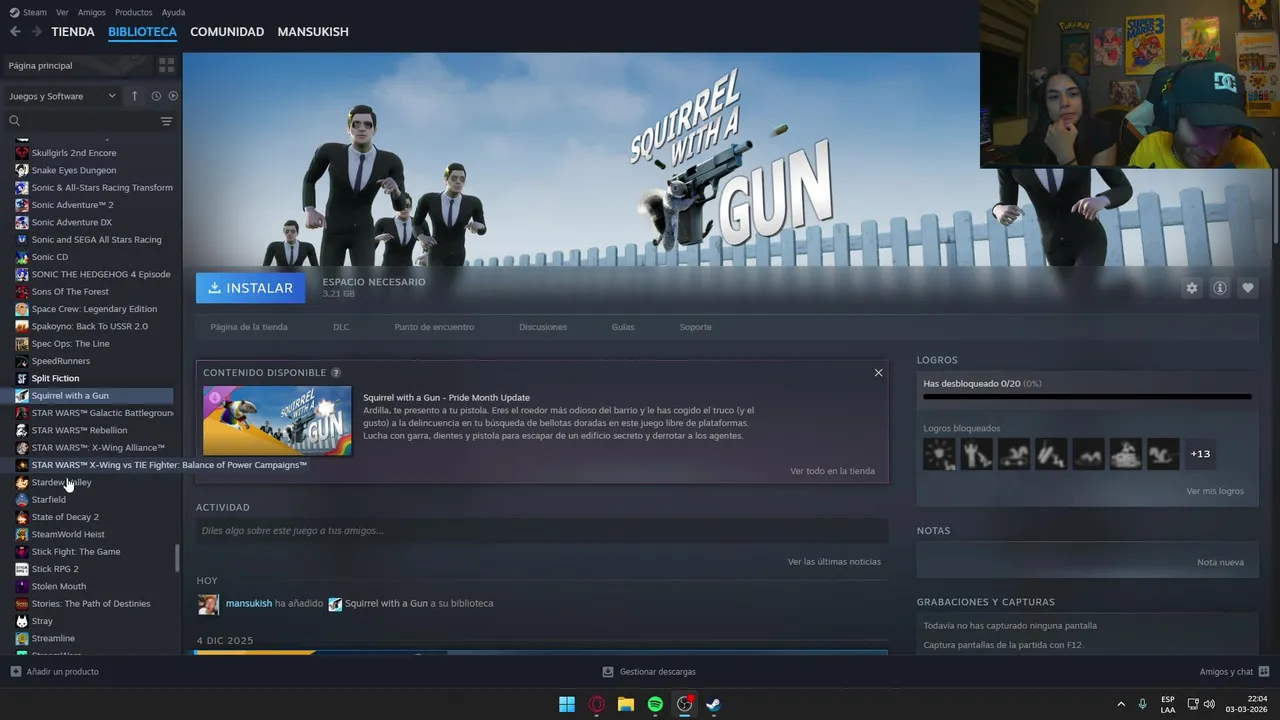Open the MANSUKISH profile tab
Image resolution: width=1280 pixels, height=720 pixels.
[x=313, y=32]
